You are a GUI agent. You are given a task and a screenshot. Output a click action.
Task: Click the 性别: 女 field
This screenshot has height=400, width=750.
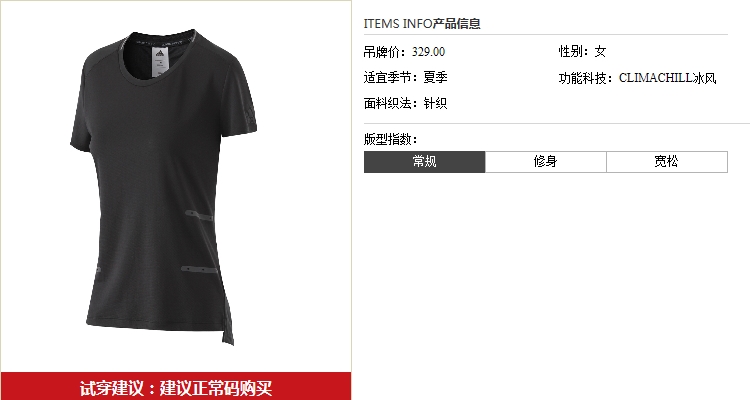pyautogui.click(x=582, y=52)
